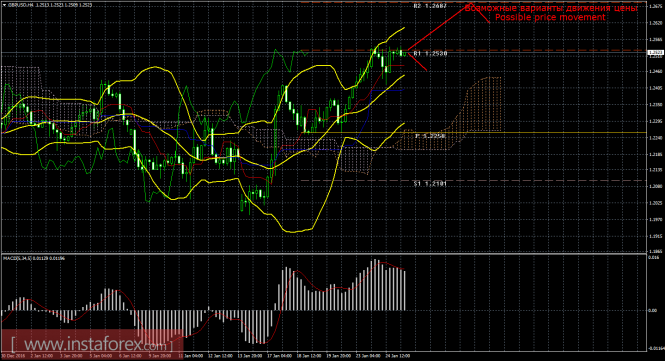
Task: Select the R2 1.2687 resistance label
Action: [430, 6]
